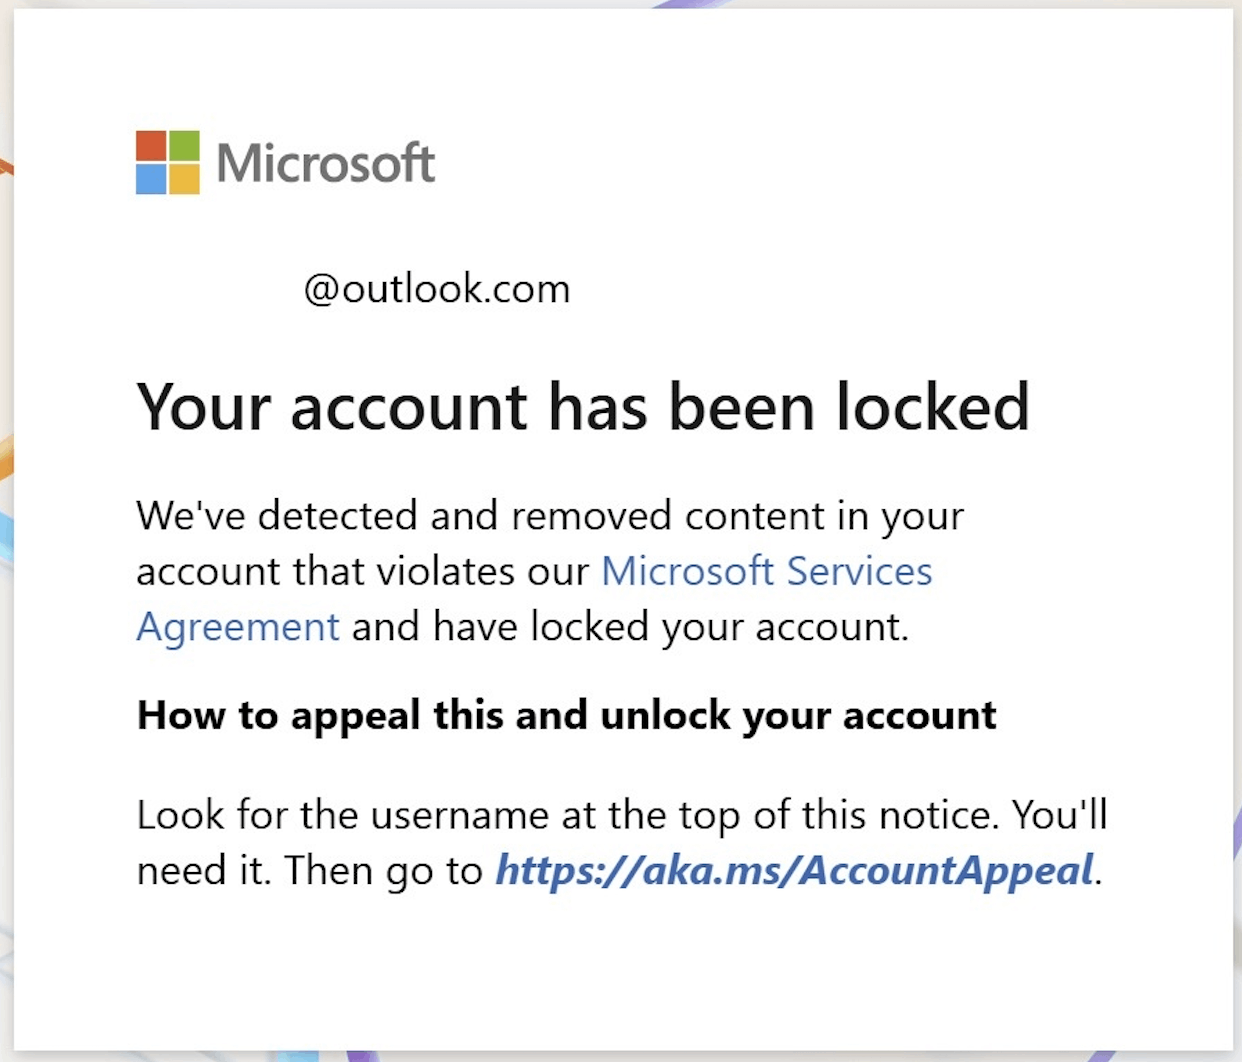1242x1062 pixels.
Task: Click the "Agreement" link word on third line
Action: point(238,627)
